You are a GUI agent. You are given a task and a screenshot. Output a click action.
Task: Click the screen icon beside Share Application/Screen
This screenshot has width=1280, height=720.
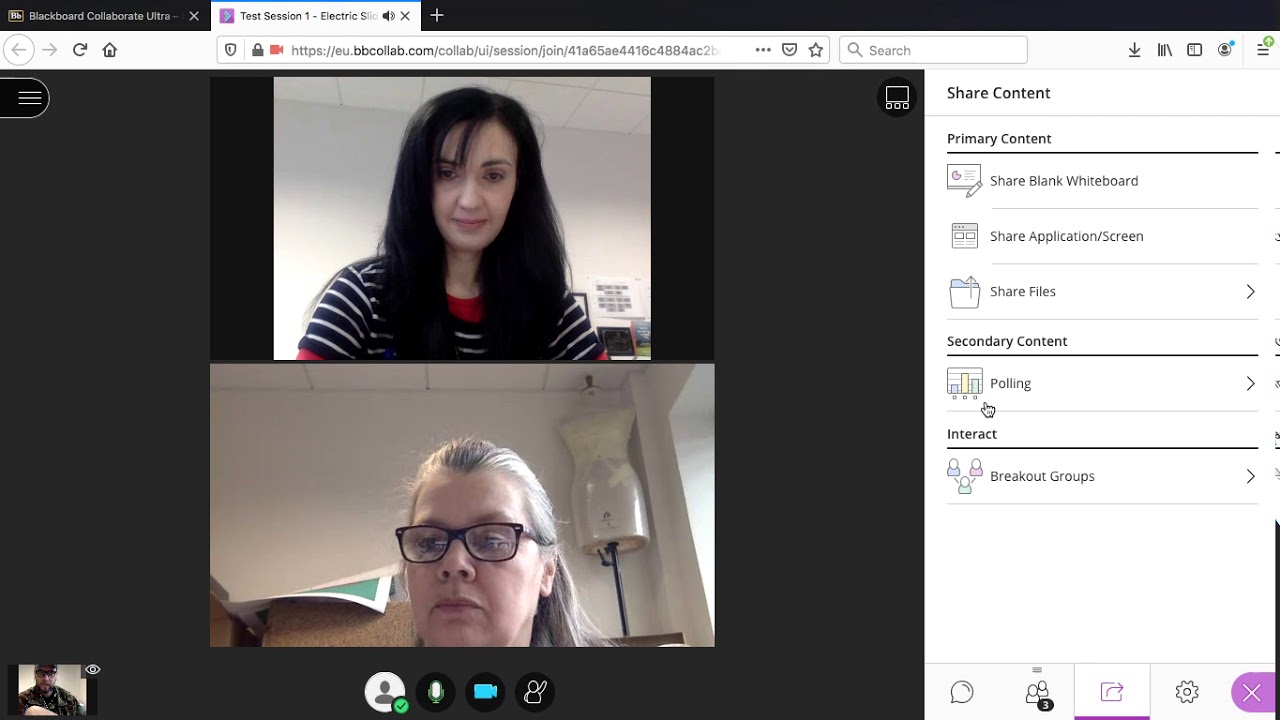pyautogui.click(x=965, y=236)
